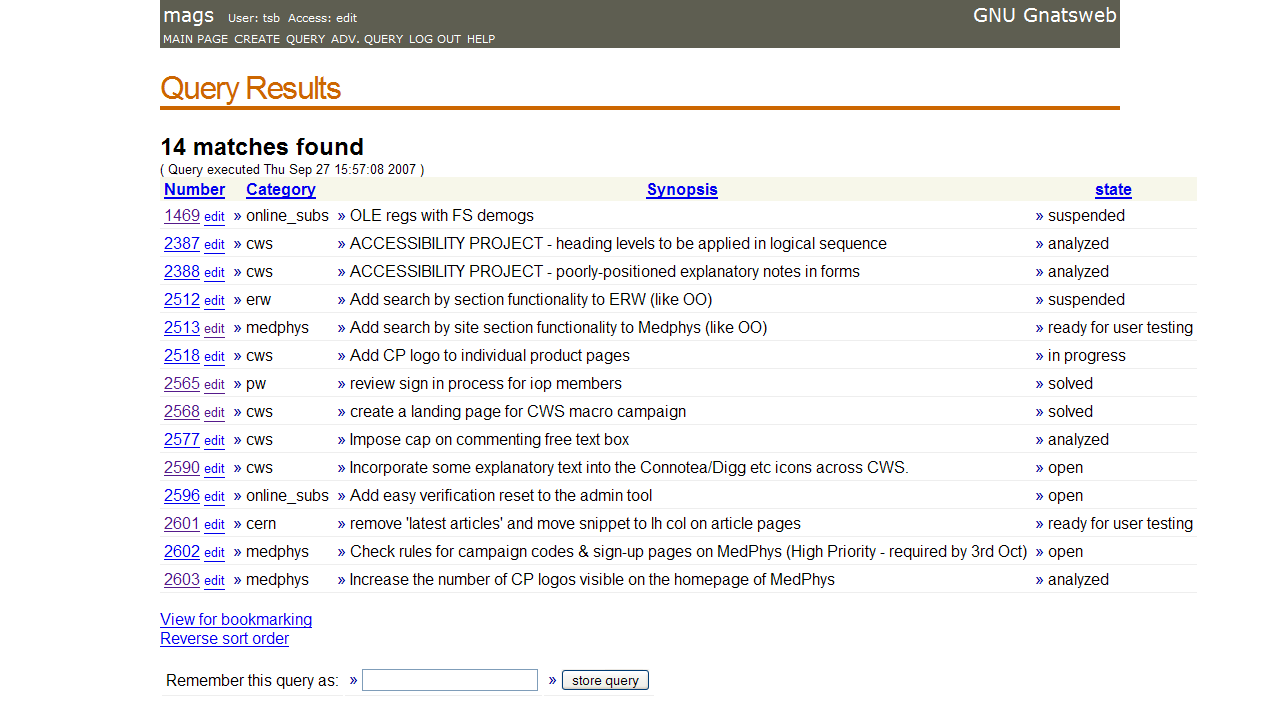The width and height of the screenshot is (1280, 722).
Task: Sort results by Synopsis header
Action: (682, 189)
